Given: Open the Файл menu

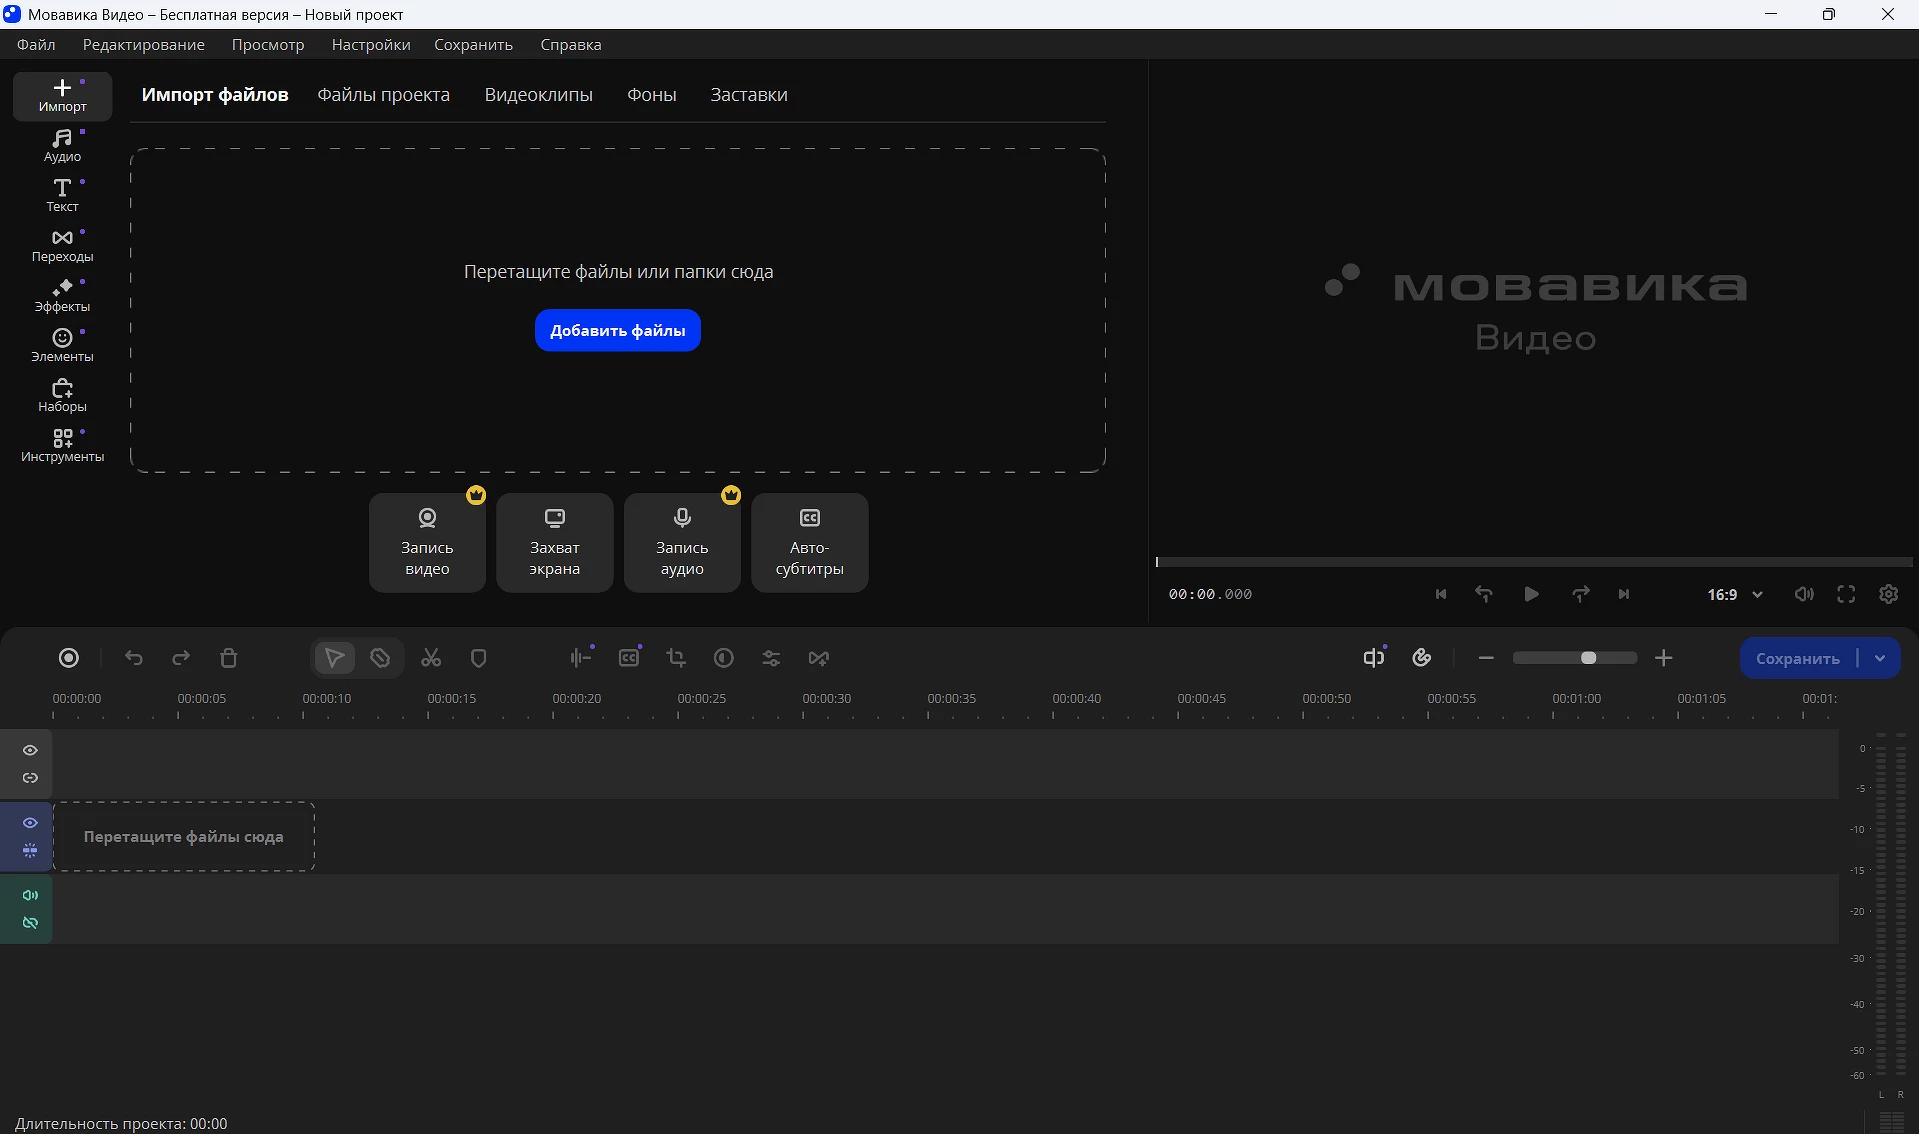Looking at the screenshot, I should pos(36,45).
